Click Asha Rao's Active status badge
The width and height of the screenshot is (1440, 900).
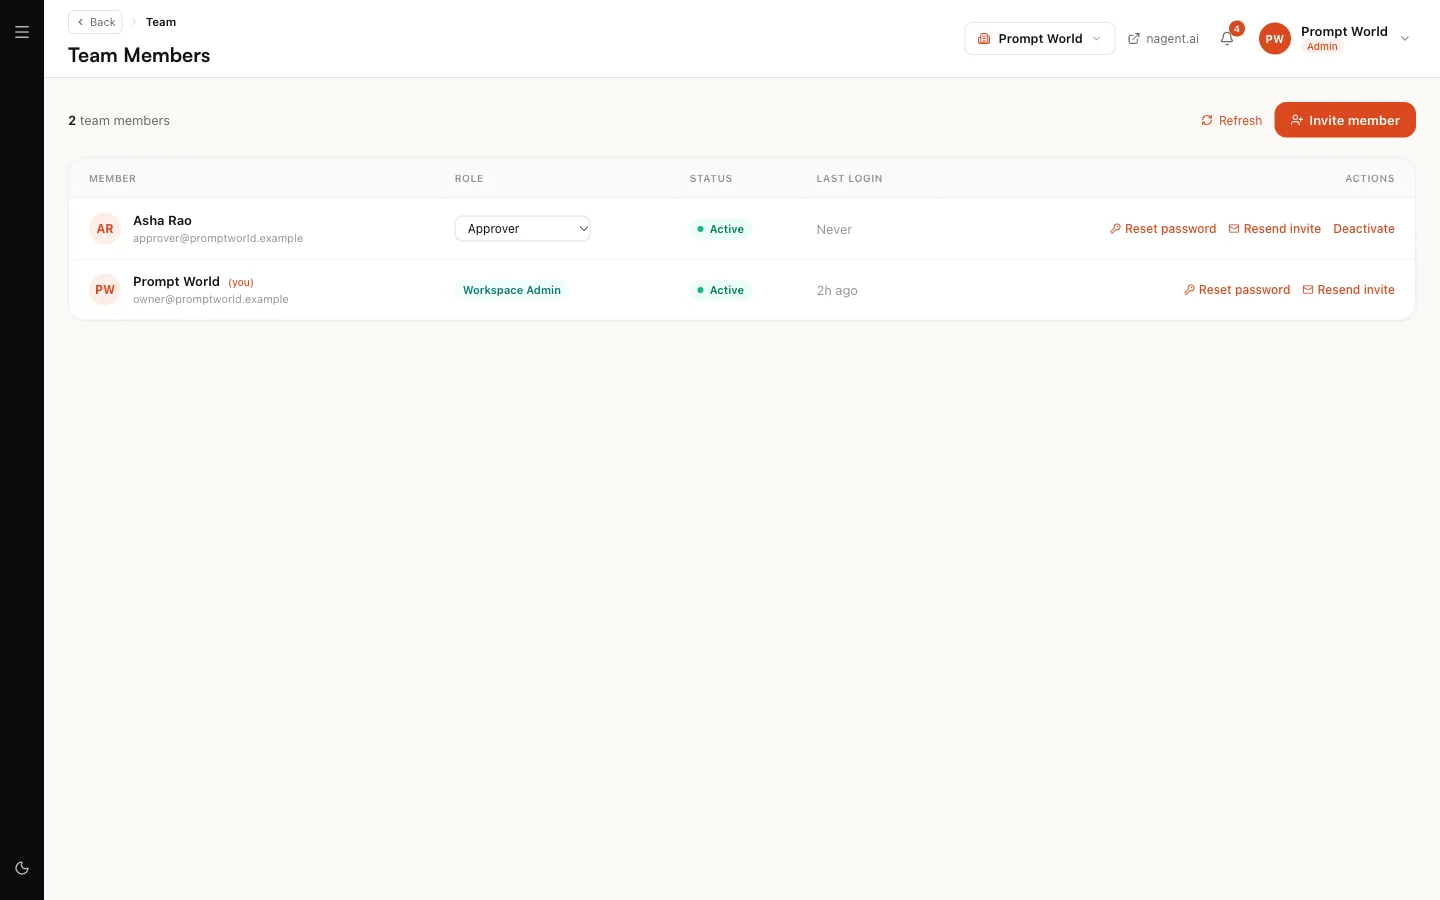tap(720, 229)
